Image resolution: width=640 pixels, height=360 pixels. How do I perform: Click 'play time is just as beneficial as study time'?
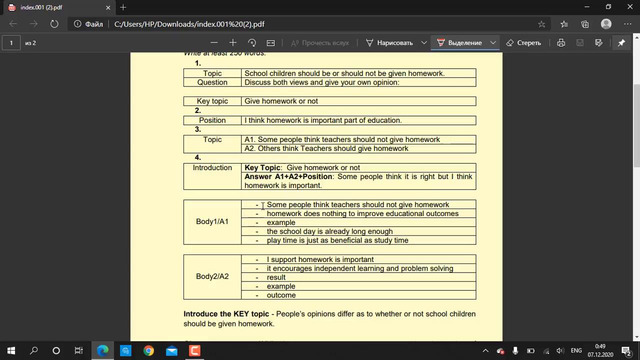338,240
